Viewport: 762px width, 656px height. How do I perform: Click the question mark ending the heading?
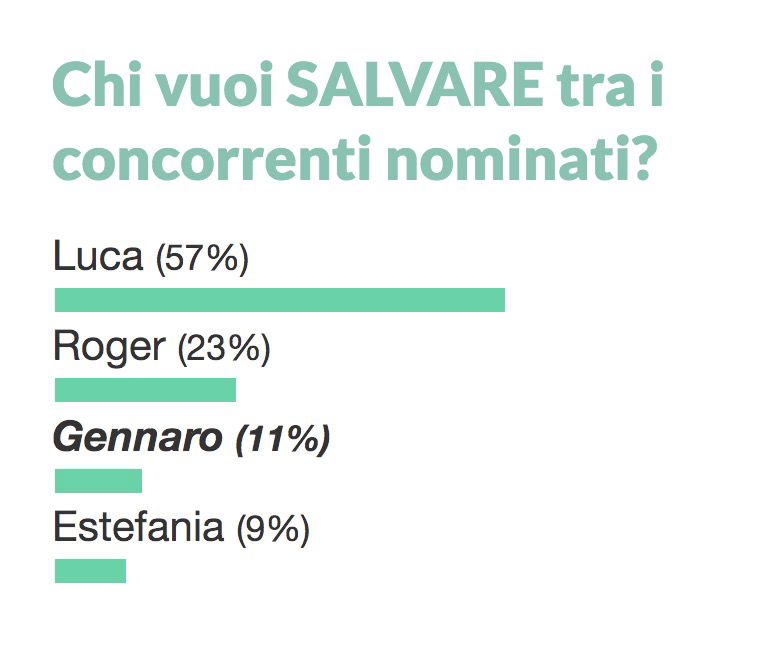(x=640, y=158)
